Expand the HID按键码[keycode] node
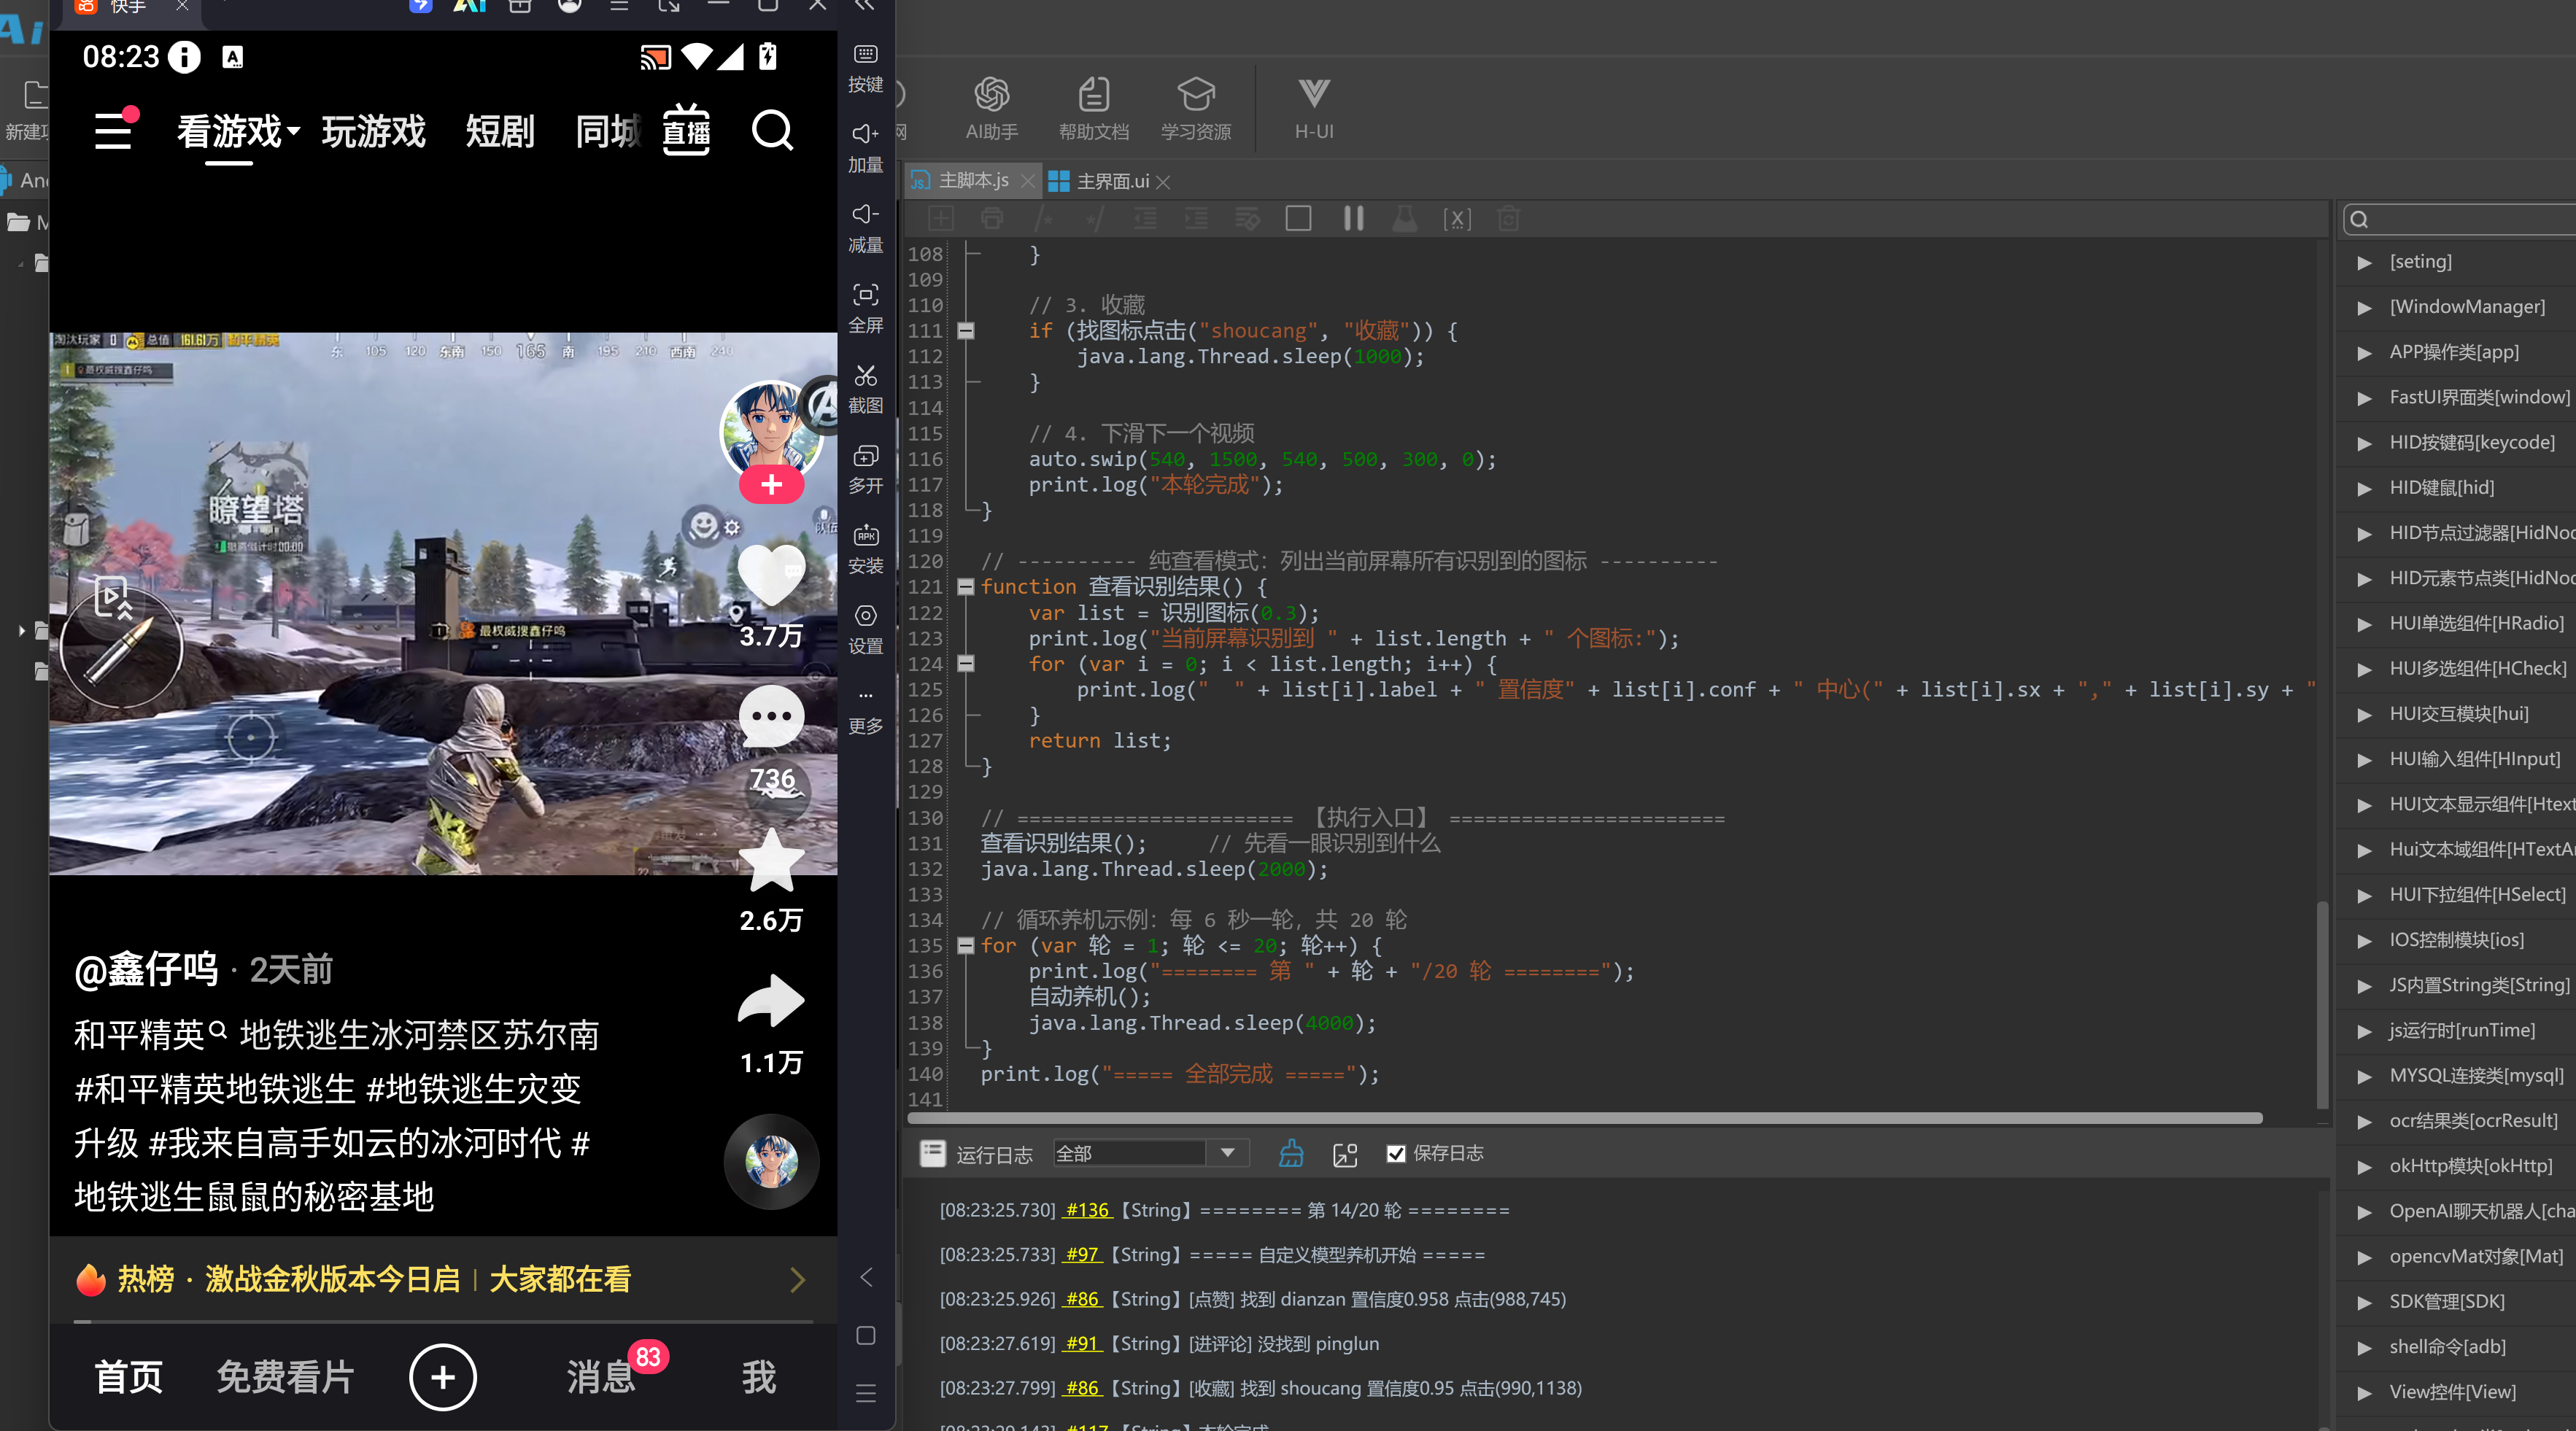 pyautogui.click(x=2364, y=443)
